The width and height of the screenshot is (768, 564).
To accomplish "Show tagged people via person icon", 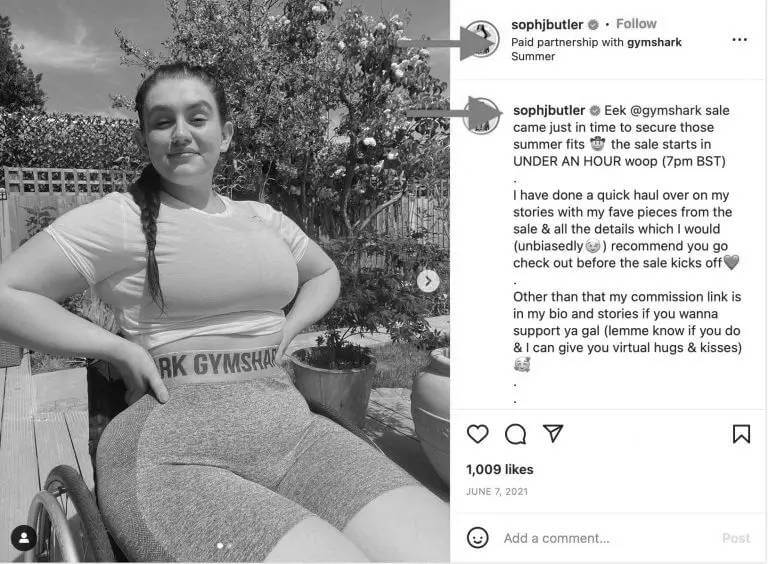I will 24,538.
